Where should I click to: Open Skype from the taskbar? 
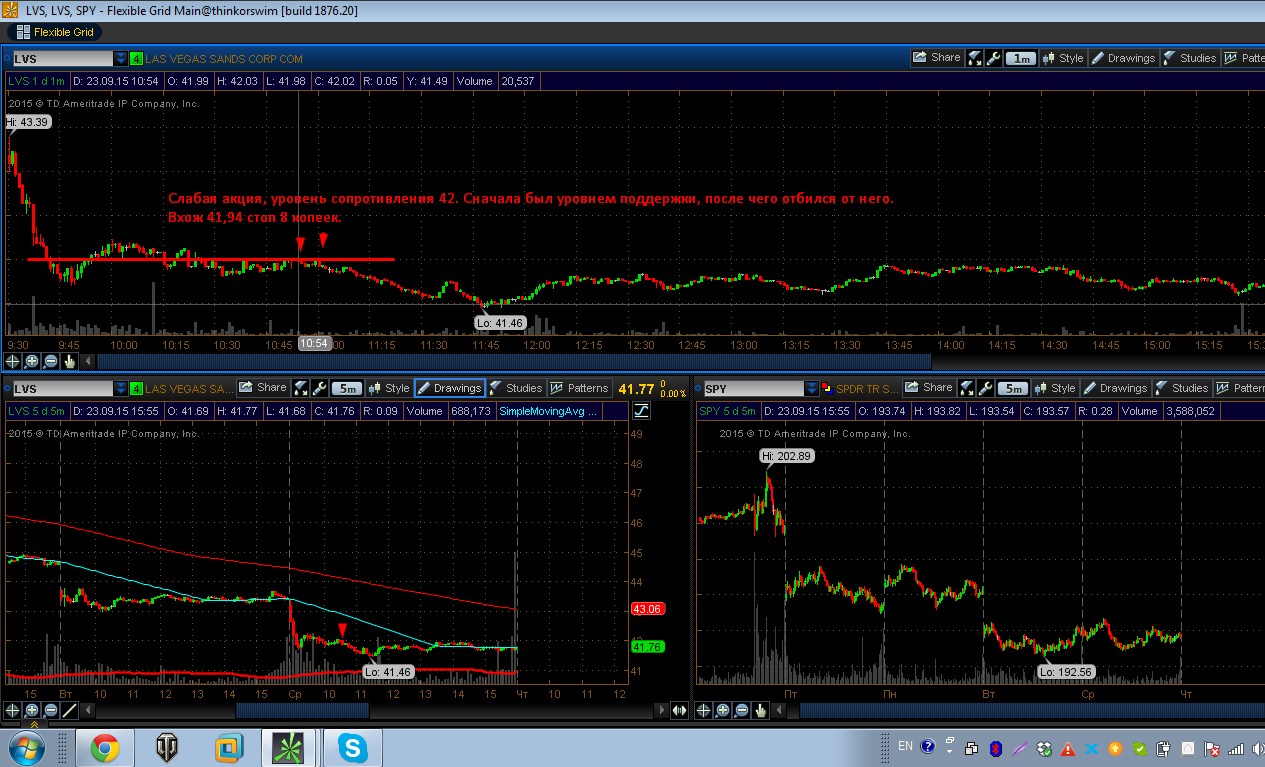(352, 747)
